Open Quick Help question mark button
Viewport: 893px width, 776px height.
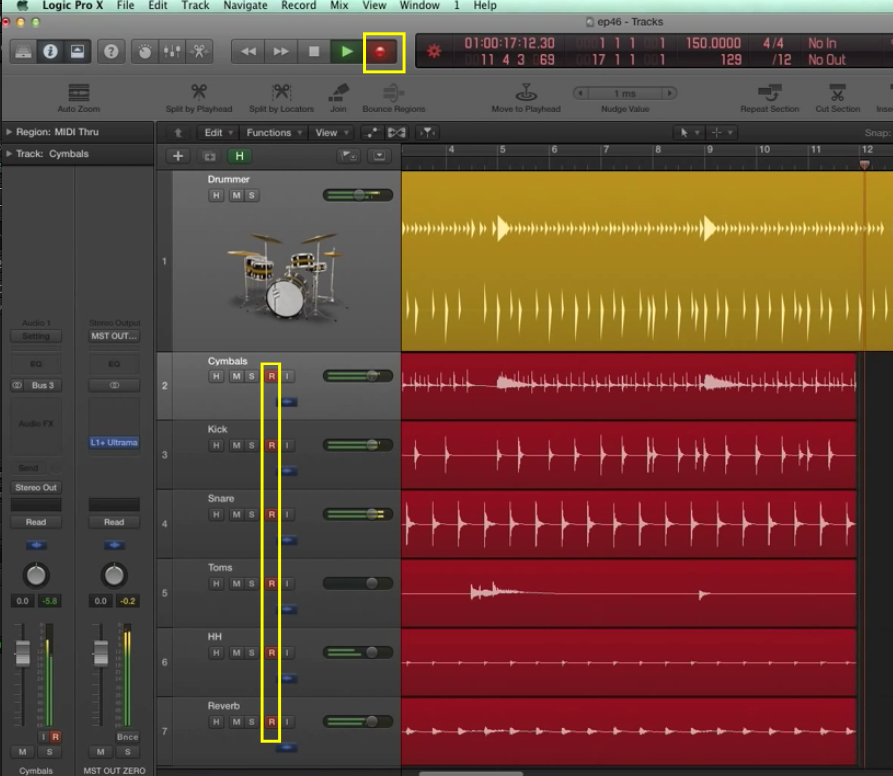(x=111, y=52)
